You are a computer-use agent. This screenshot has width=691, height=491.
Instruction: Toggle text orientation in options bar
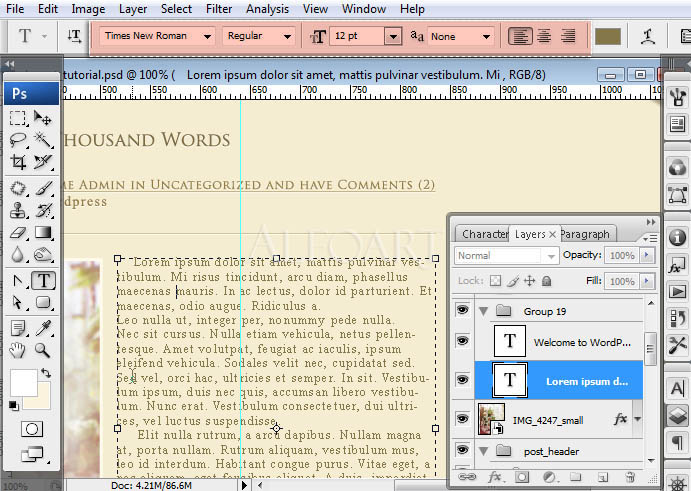click(74, 36)
